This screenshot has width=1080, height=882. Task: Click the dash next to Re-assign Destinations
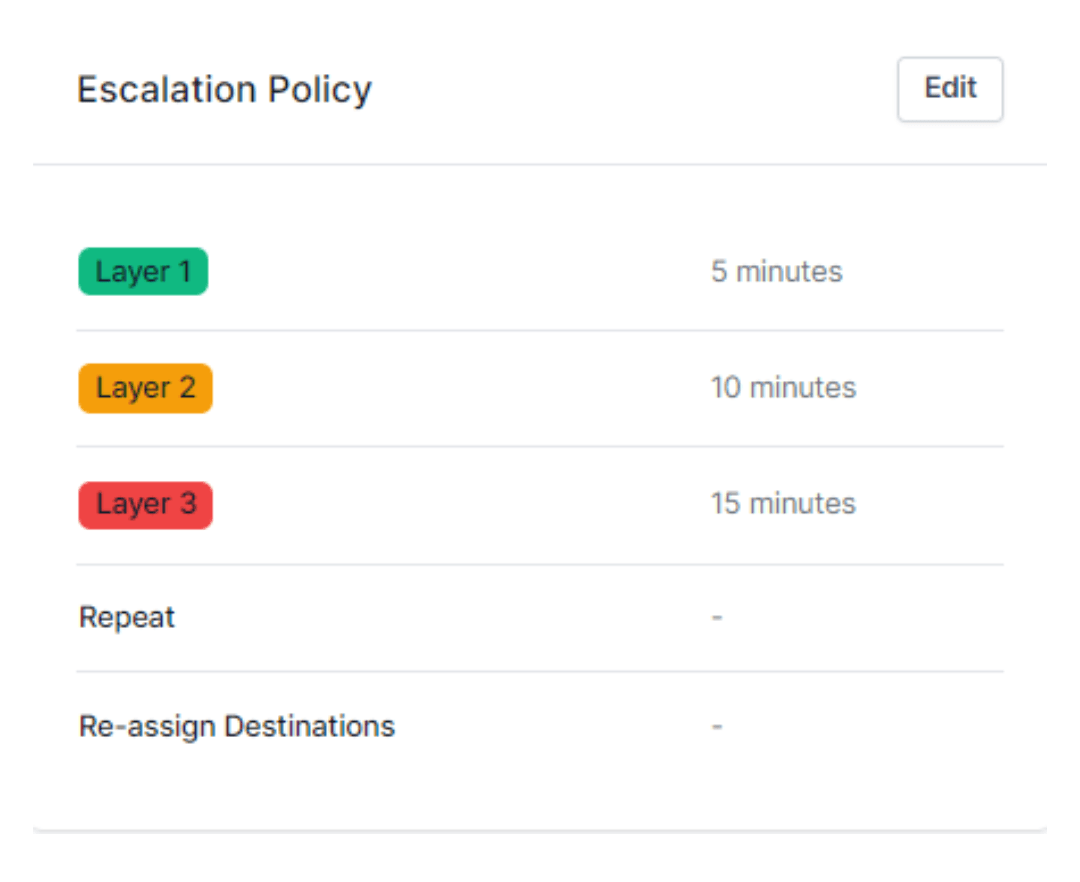pyautogui.click(x=716, y=726)
